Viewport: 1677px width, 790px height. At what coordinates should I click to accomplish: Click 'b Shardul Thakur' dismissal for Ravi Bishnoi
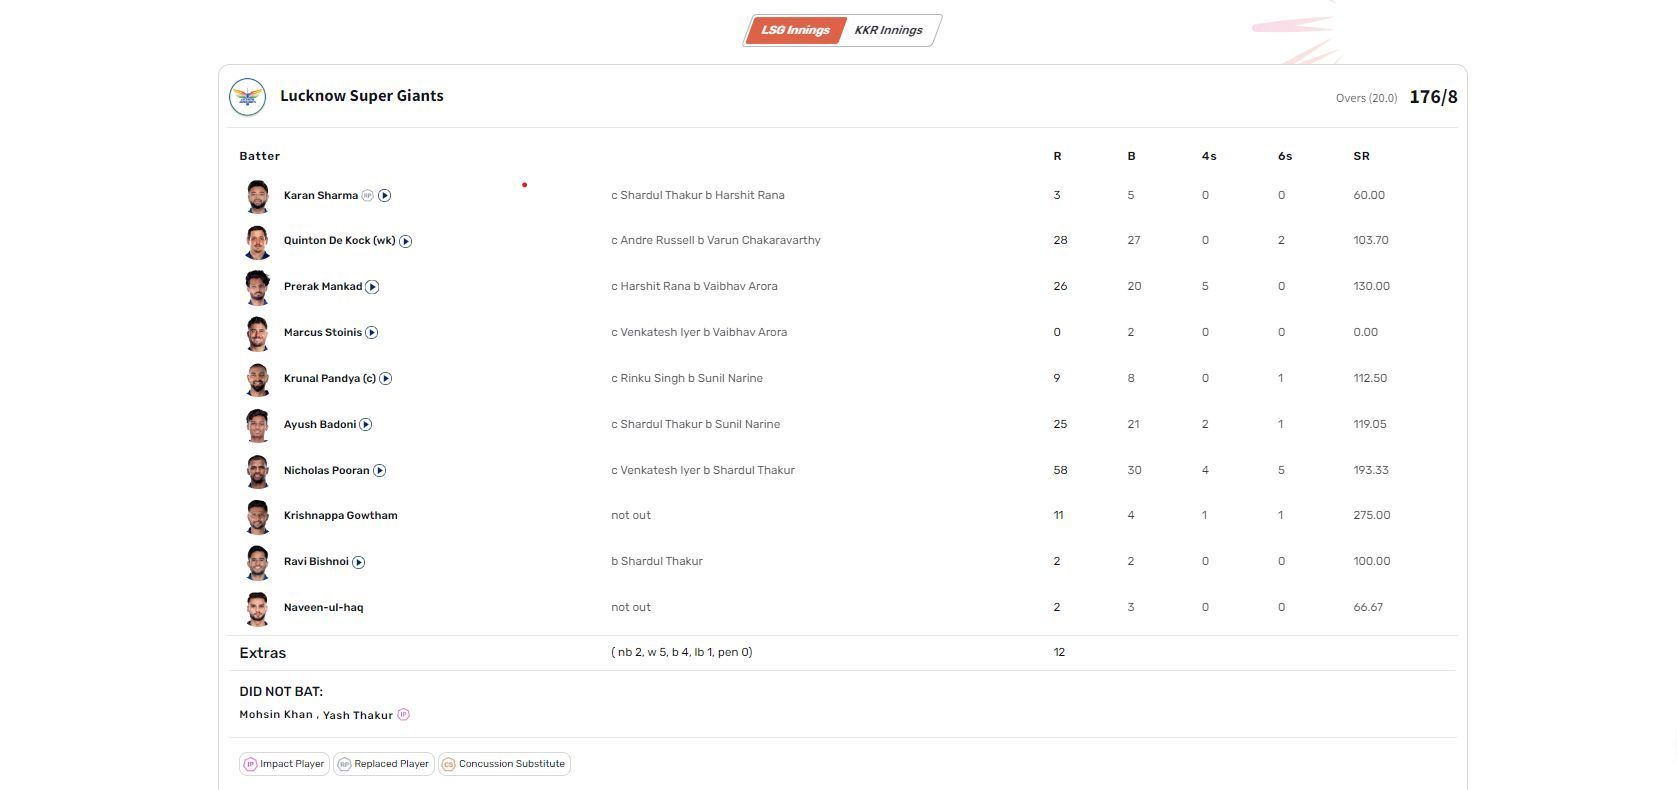pyautogui.click(x=657, y=562)
